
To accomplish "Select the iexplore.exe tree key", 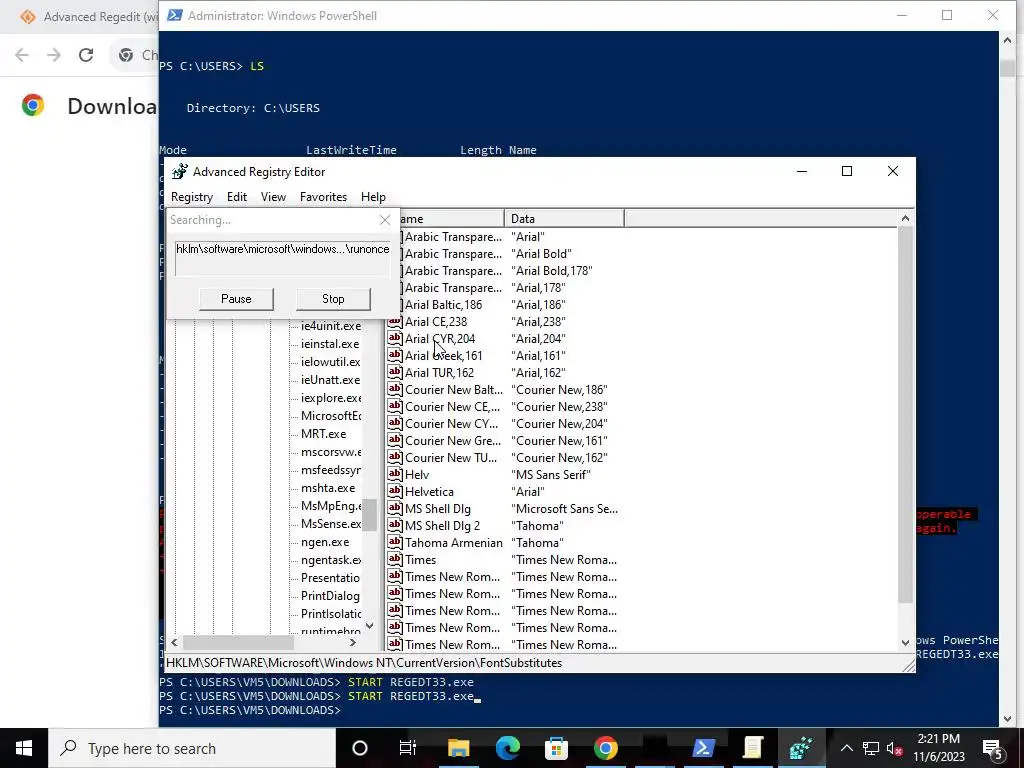I will click(331, 398).
